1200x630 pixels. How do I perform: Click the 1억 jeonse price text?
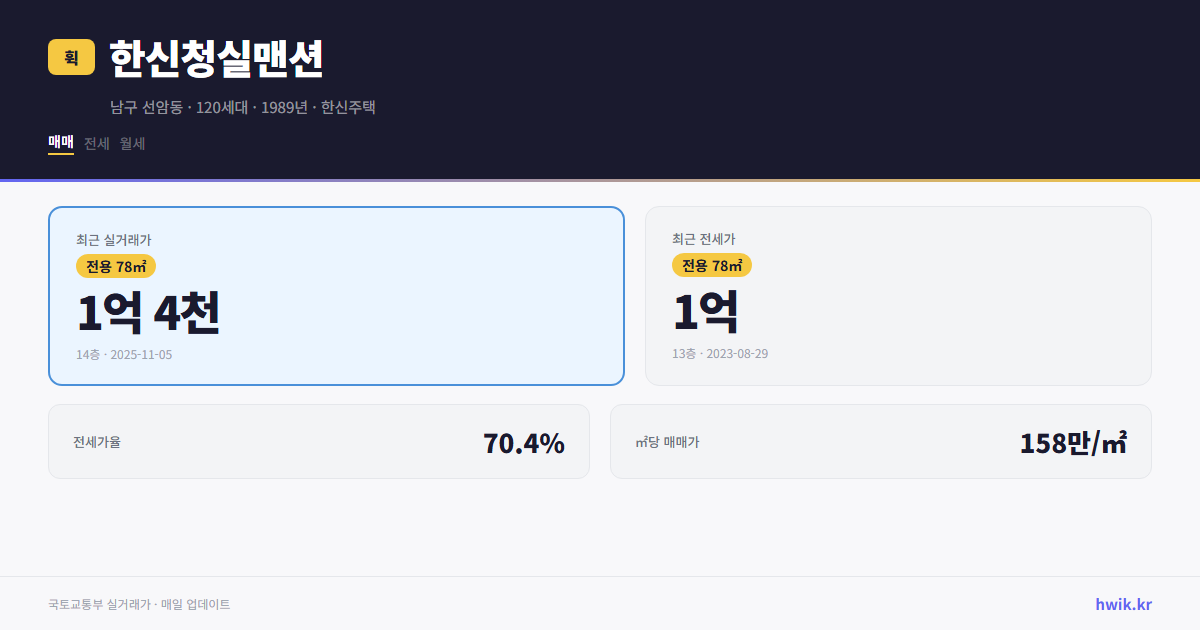(x=704, y=313)
